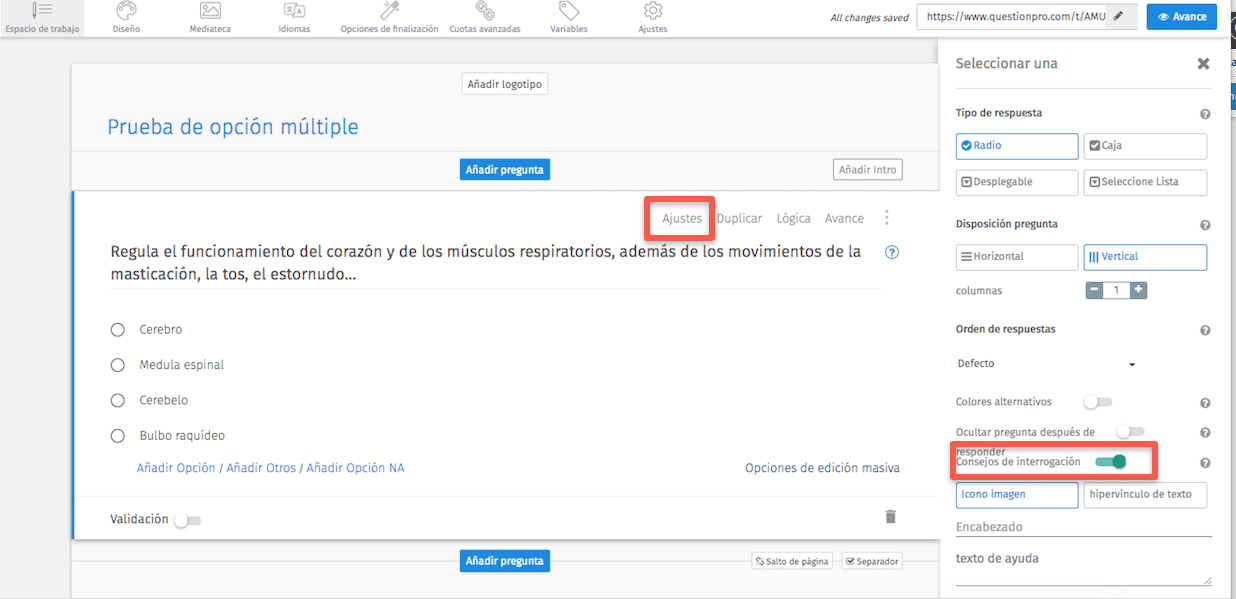Show help for Colores alternativos
This screenshot has width=1236, height=599.
pyautogui.click(x=1205, y=403)
